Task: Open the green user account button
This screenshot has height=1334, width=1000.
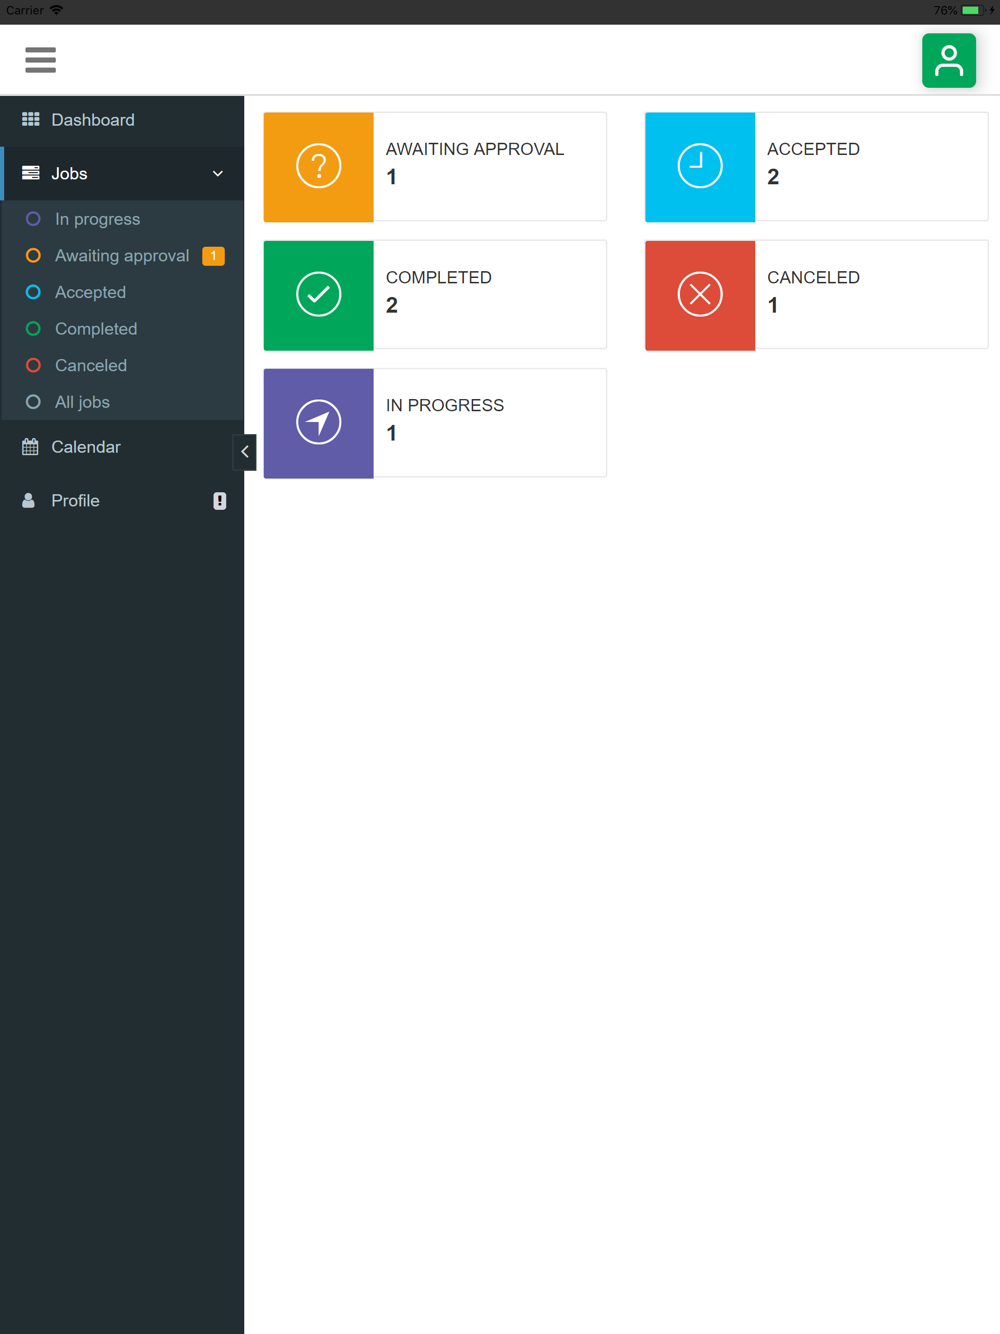Action: click(949, 61)
